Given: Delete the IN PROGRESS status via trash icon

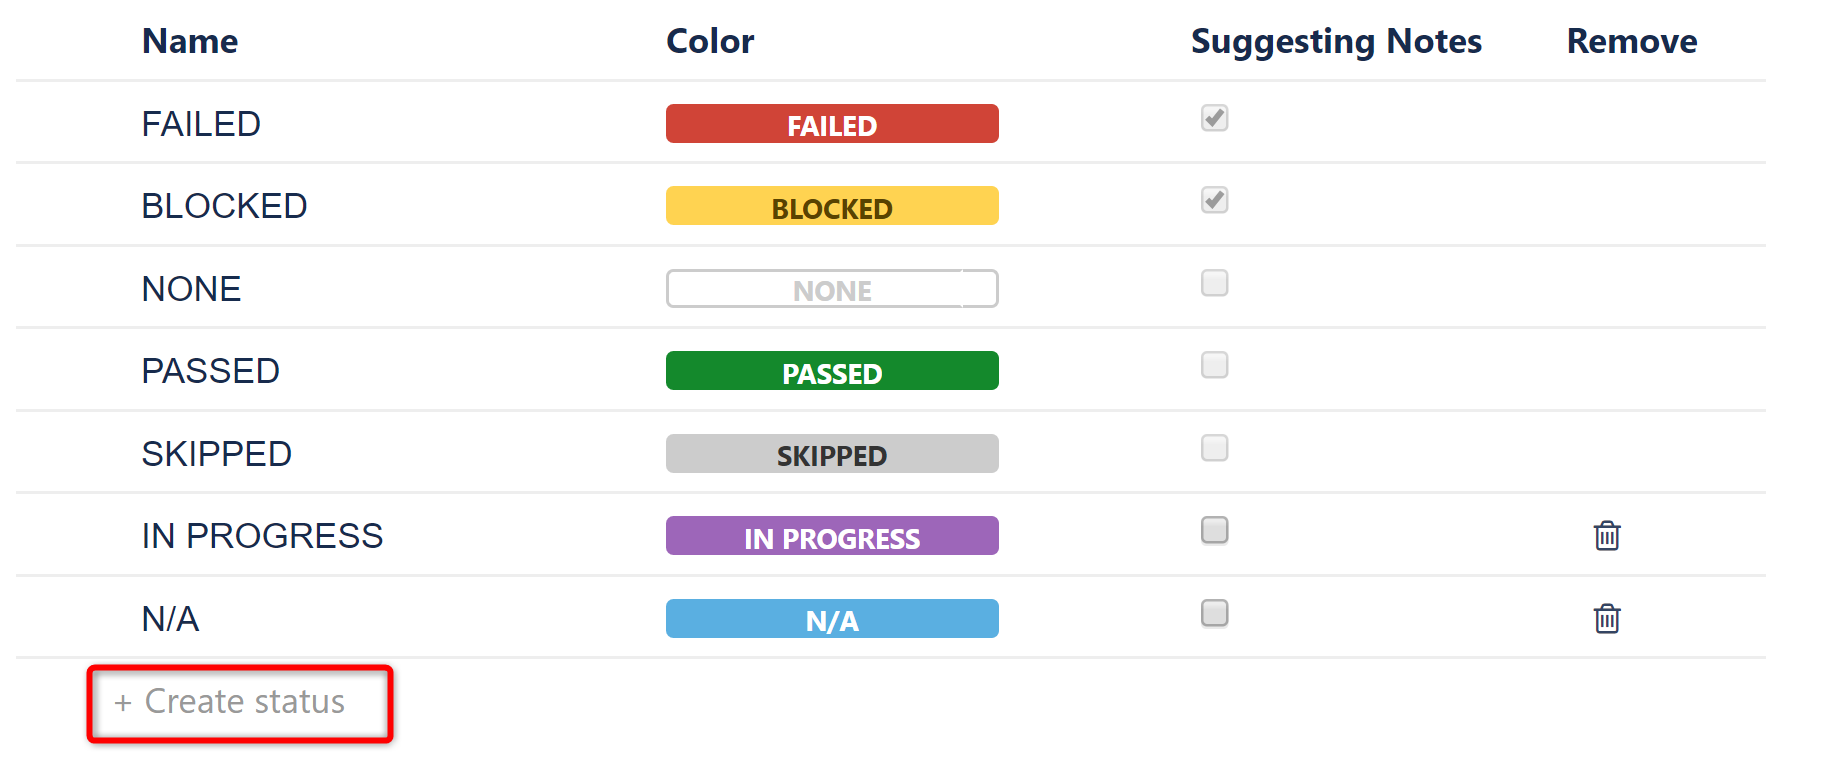Looking at the screenshot, I should 1606,536.
